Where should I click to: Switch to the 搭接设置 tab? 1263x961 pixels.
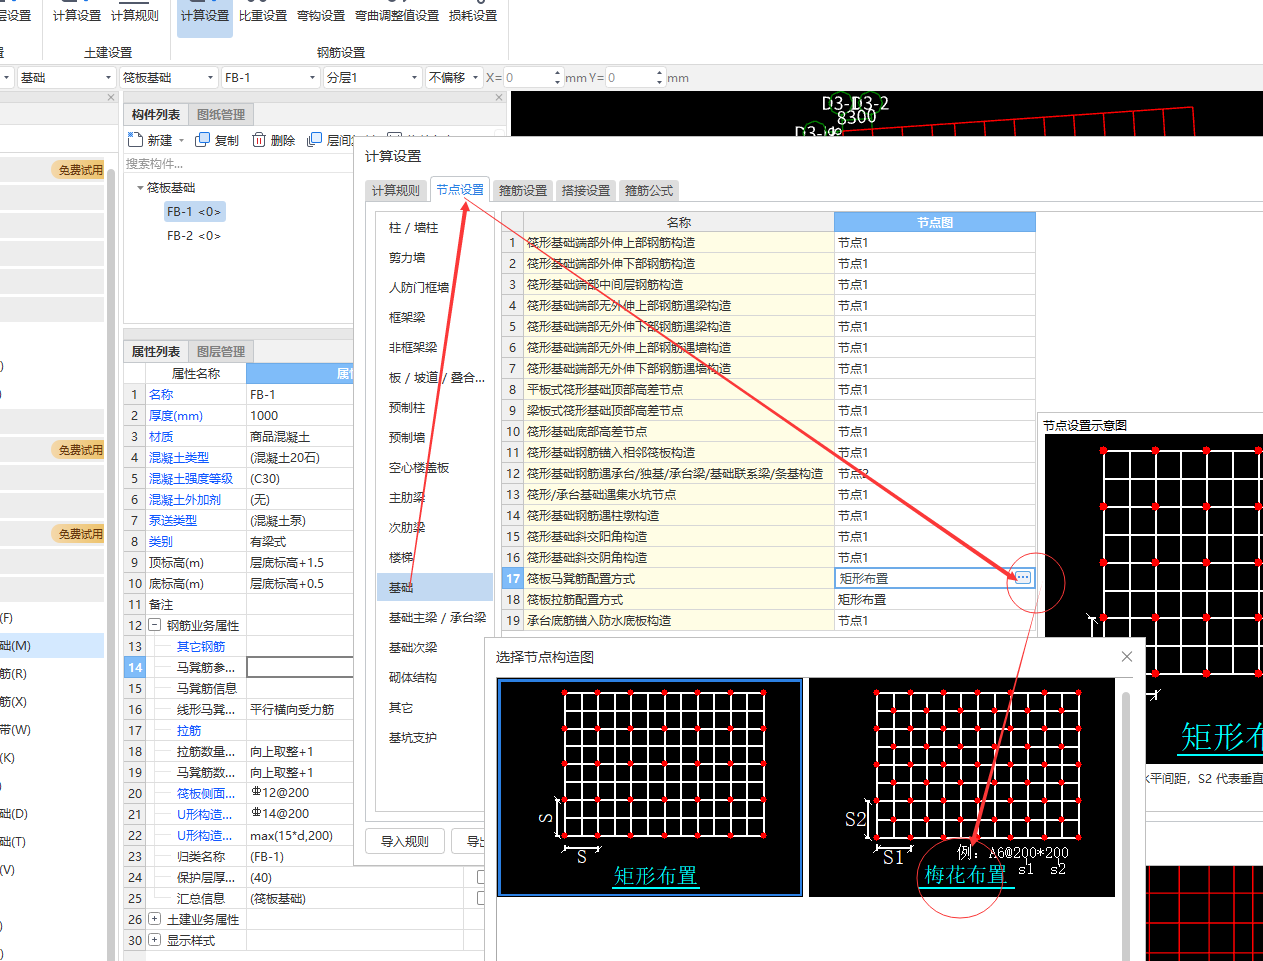point(586,190)
